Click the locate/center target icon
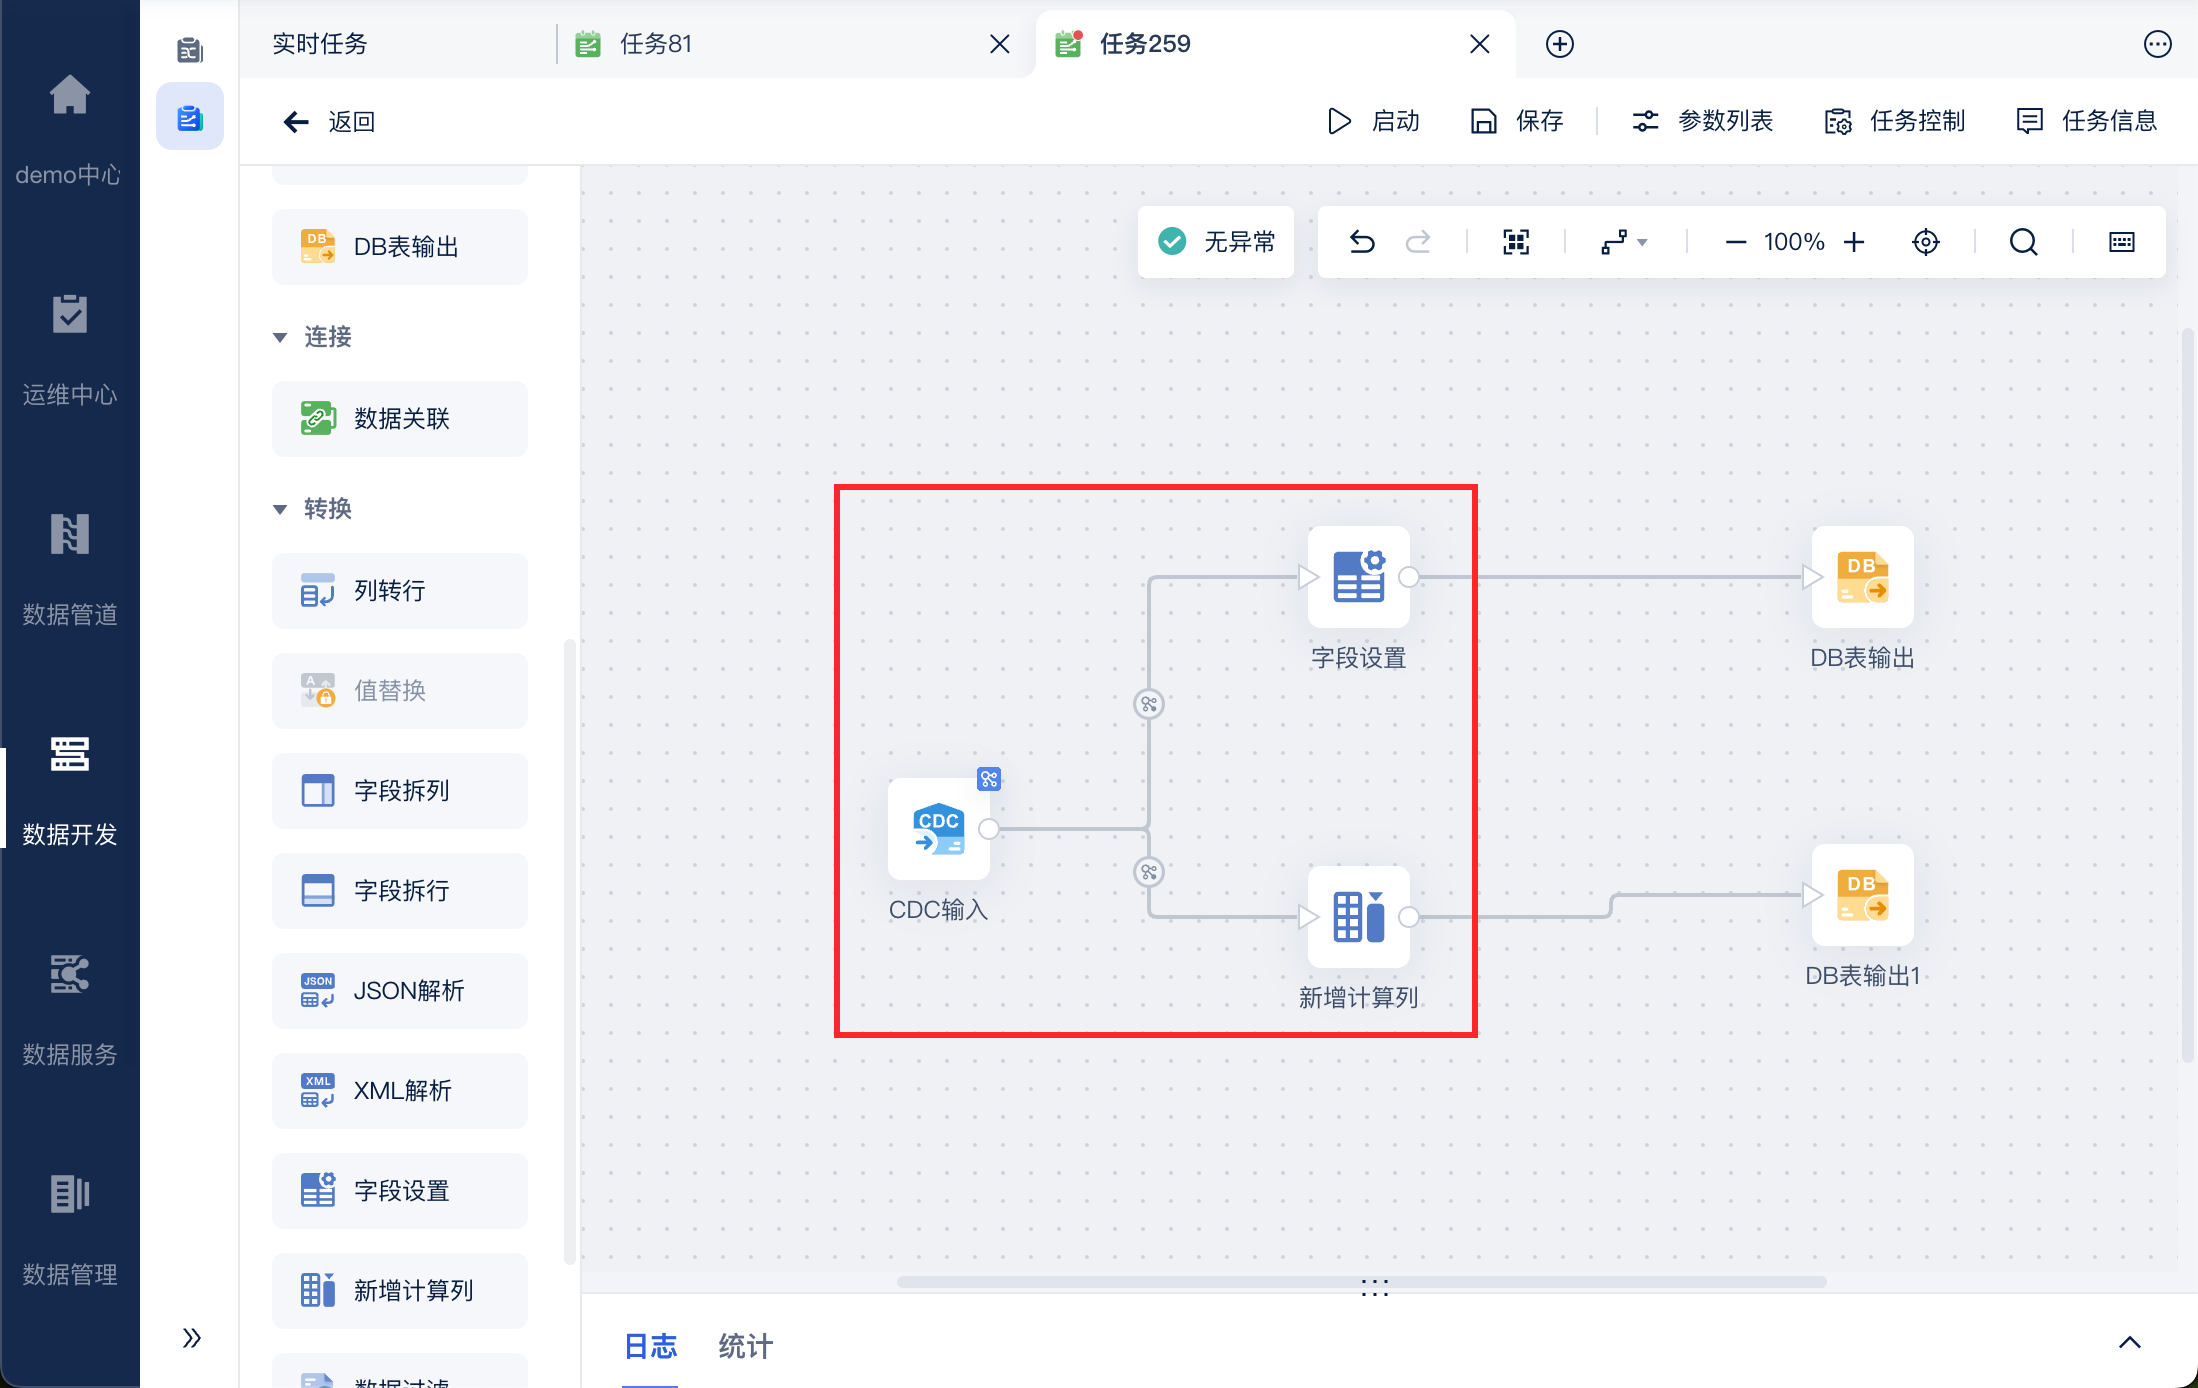 click(1926, 242)
